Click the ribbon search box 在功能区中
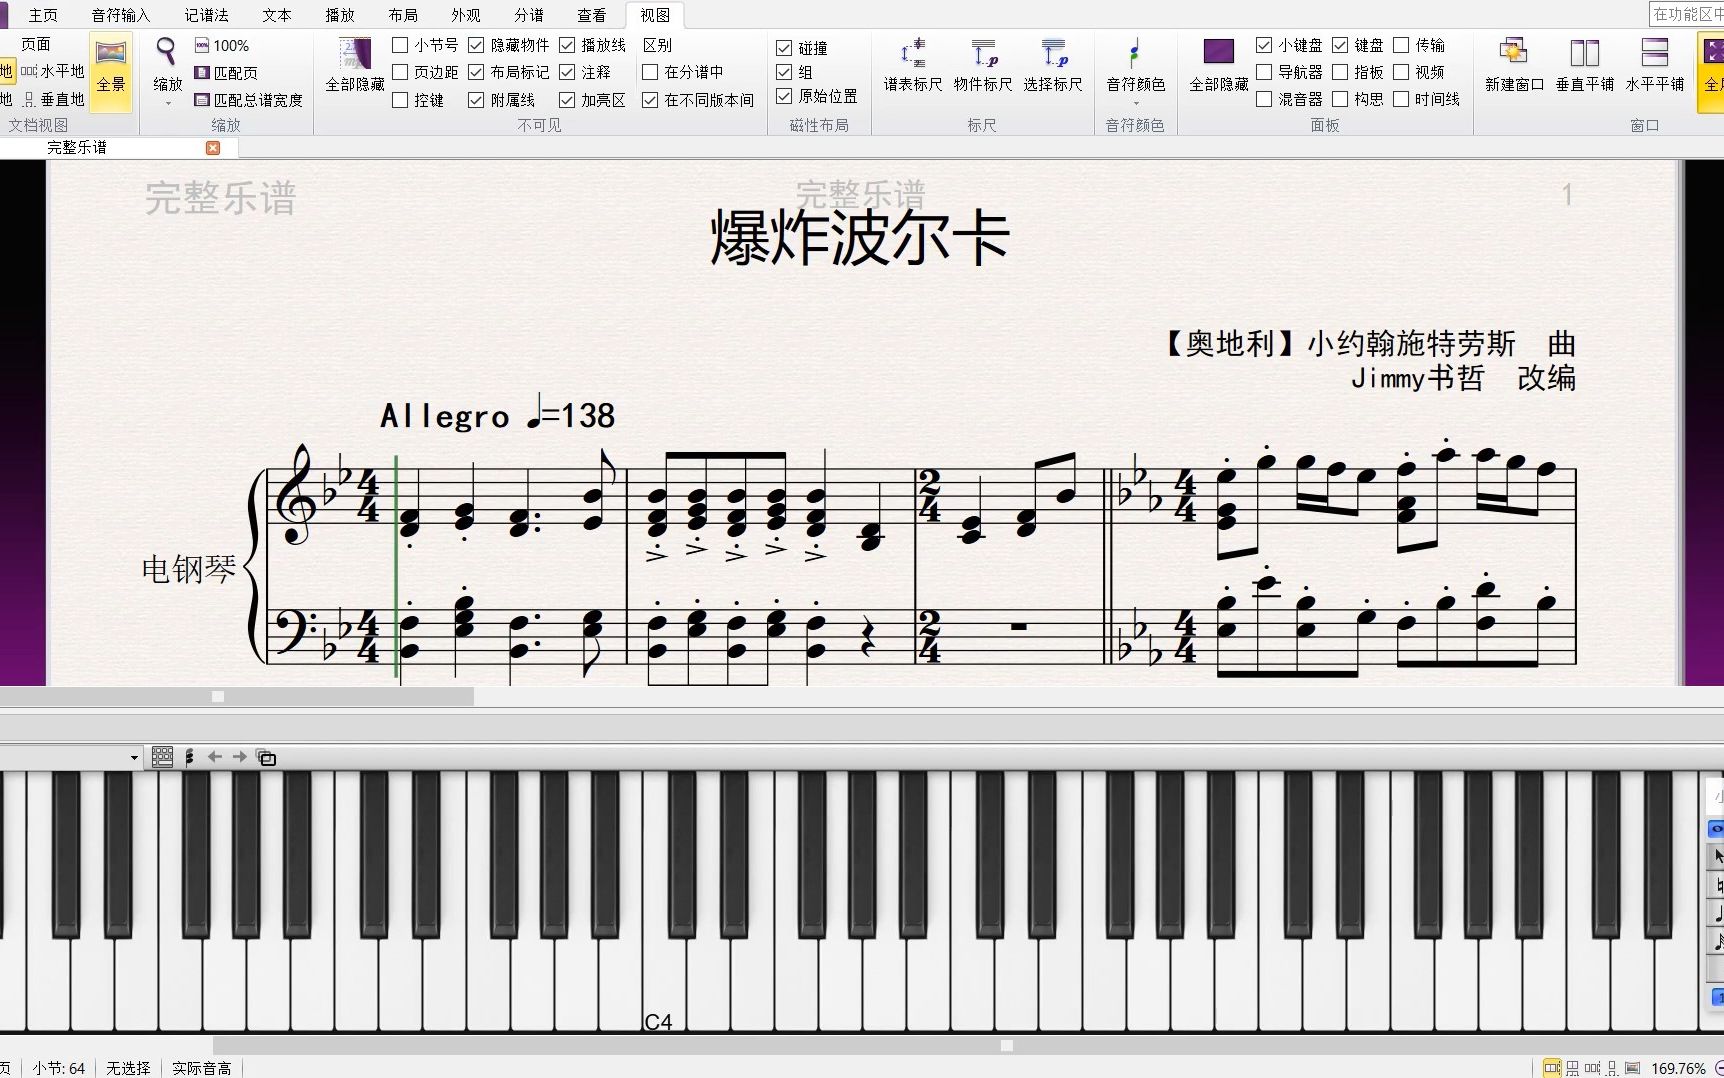This screenshot has height=1078, width=1724. pyautogui.click(x=1686, y=14)
